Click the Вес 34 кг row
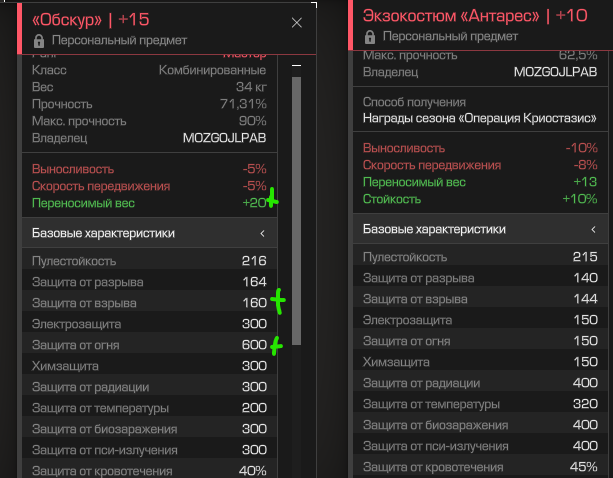 click(149, 87)
